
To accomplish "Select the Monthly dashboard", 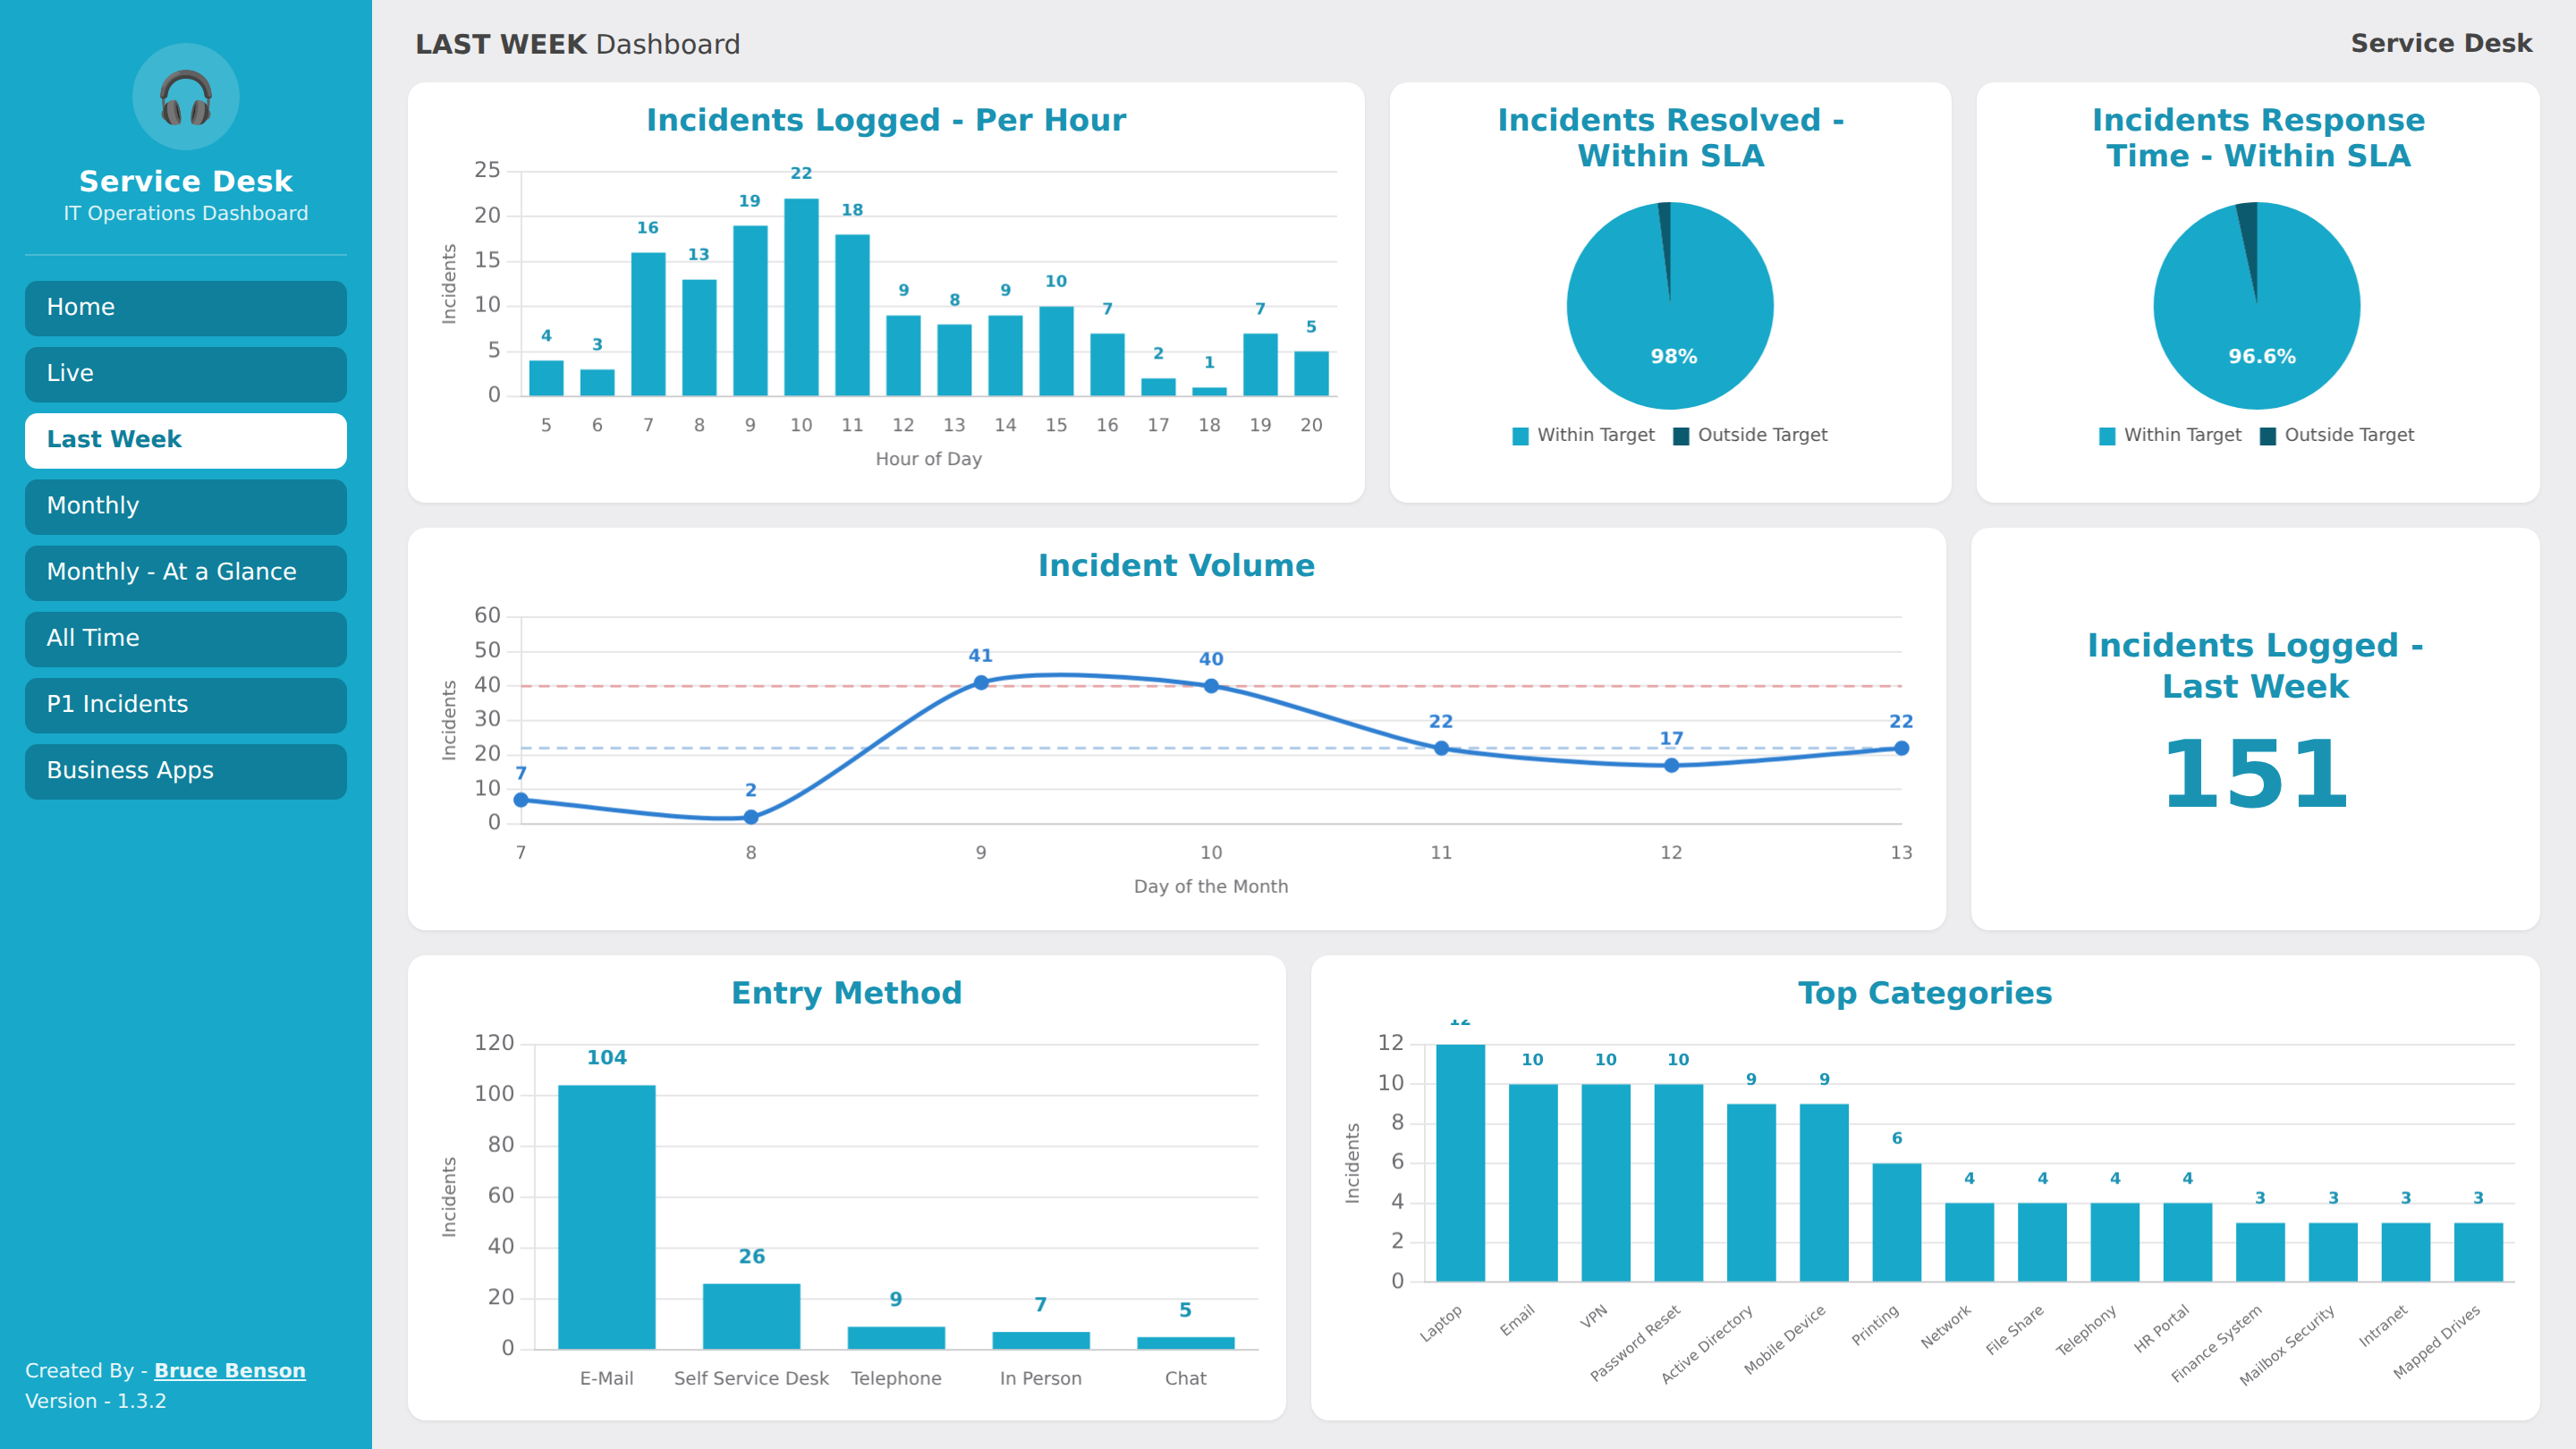I will pos(186,506).
